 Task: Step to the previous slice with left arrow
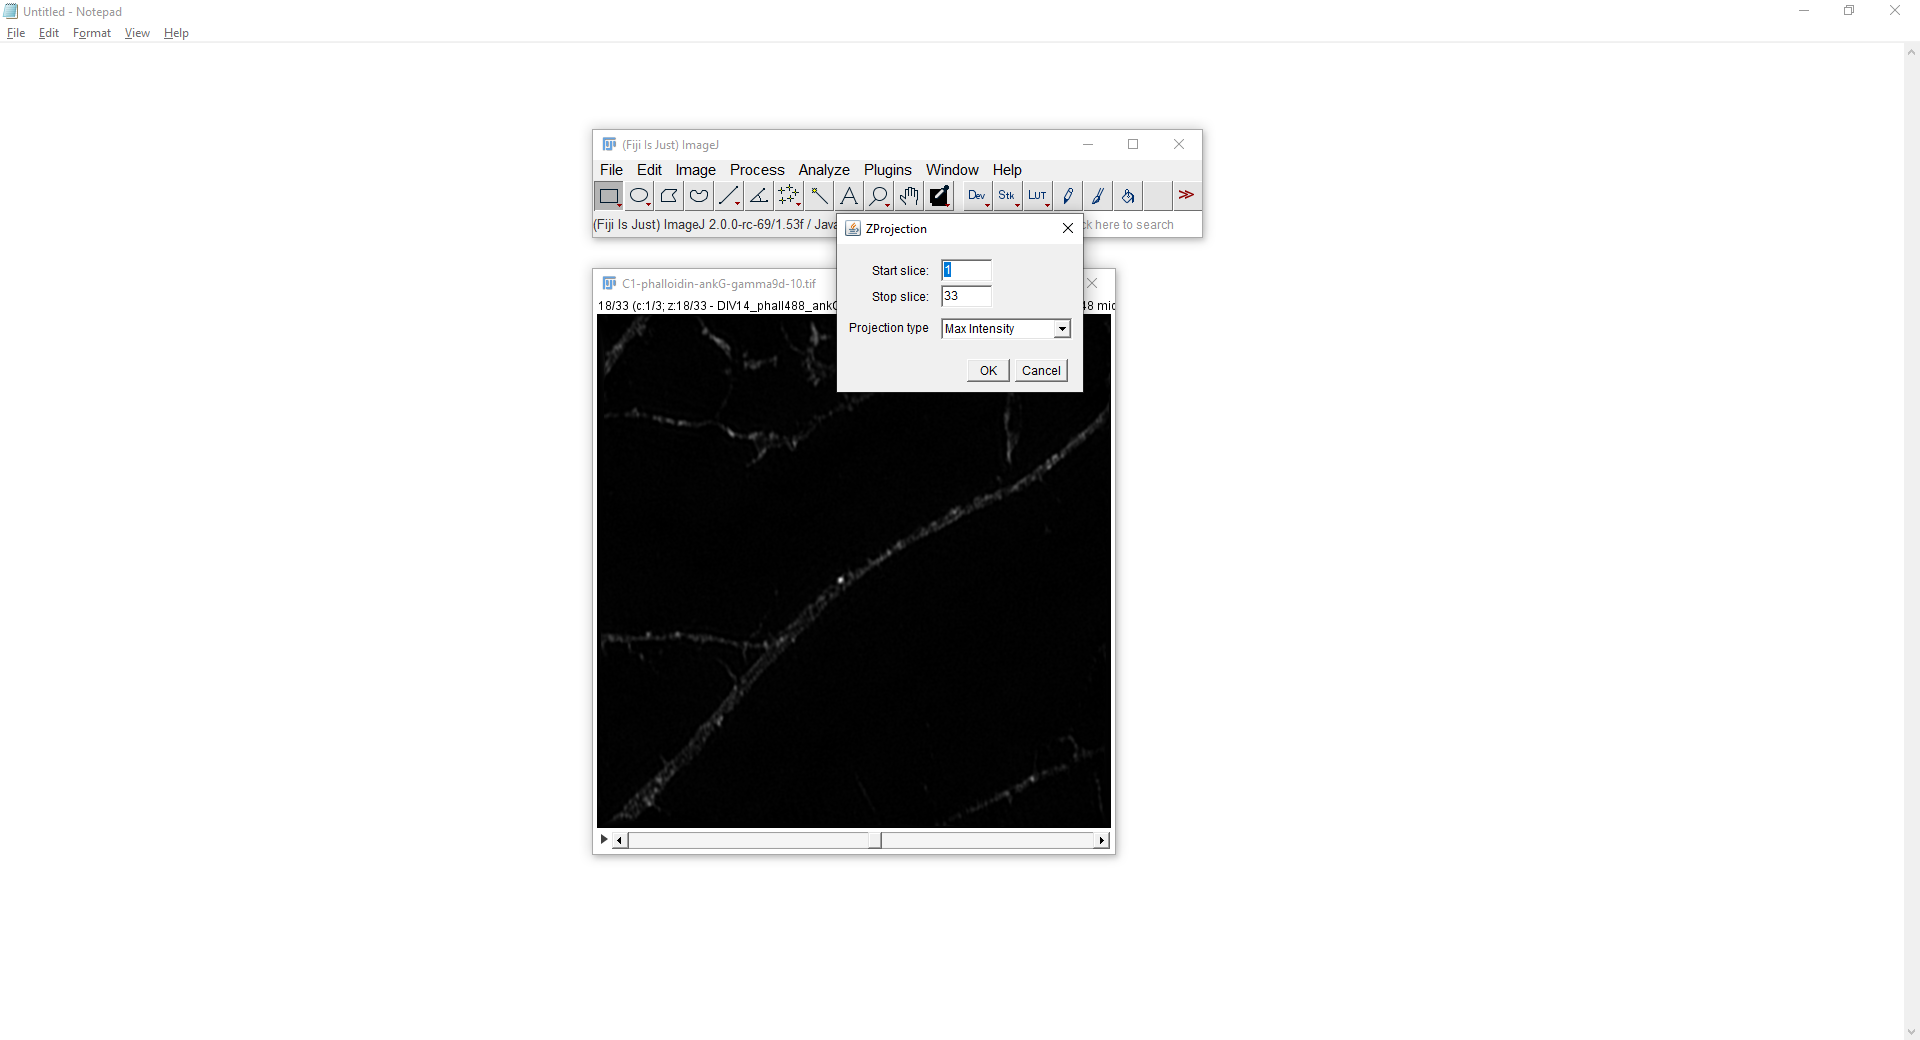tap(620, 841)
